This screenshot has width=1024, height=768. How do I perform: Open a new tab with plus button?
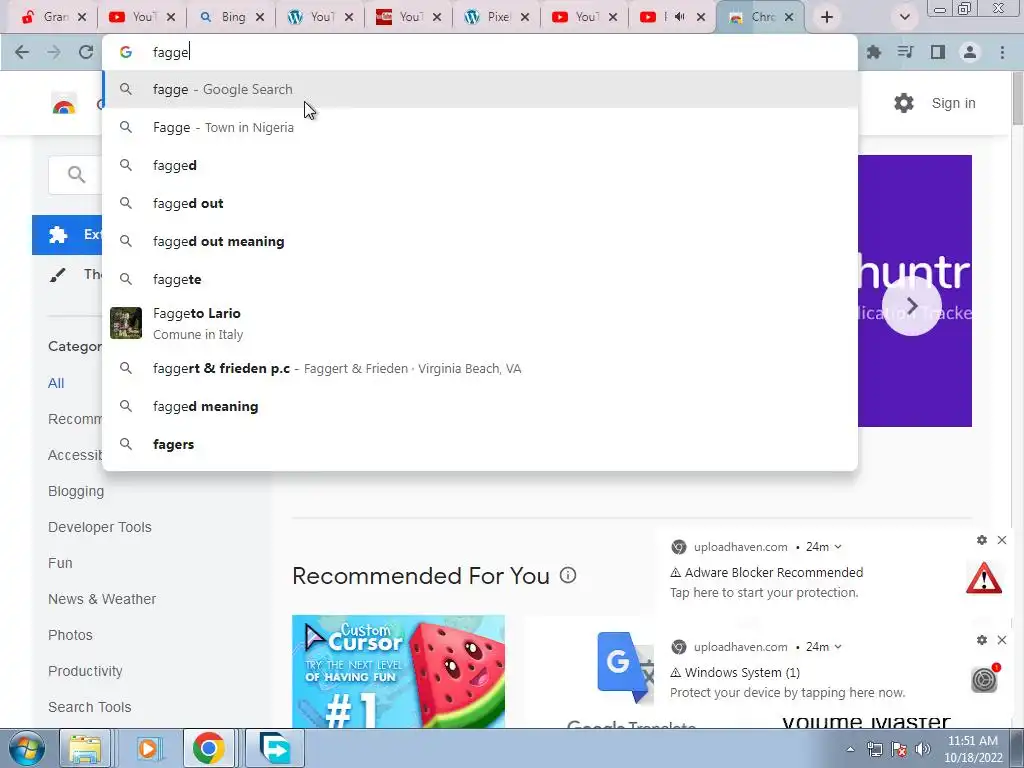pos(827,17)
